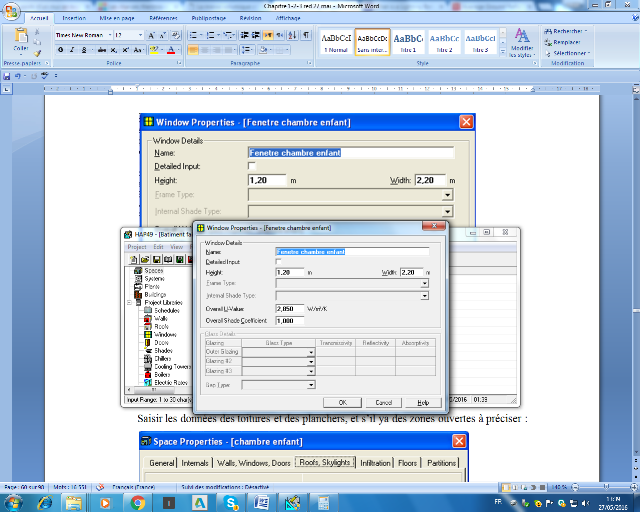Switch to the Insertion ribbon tab
This screenshot has height=512, width=640.
74,18
